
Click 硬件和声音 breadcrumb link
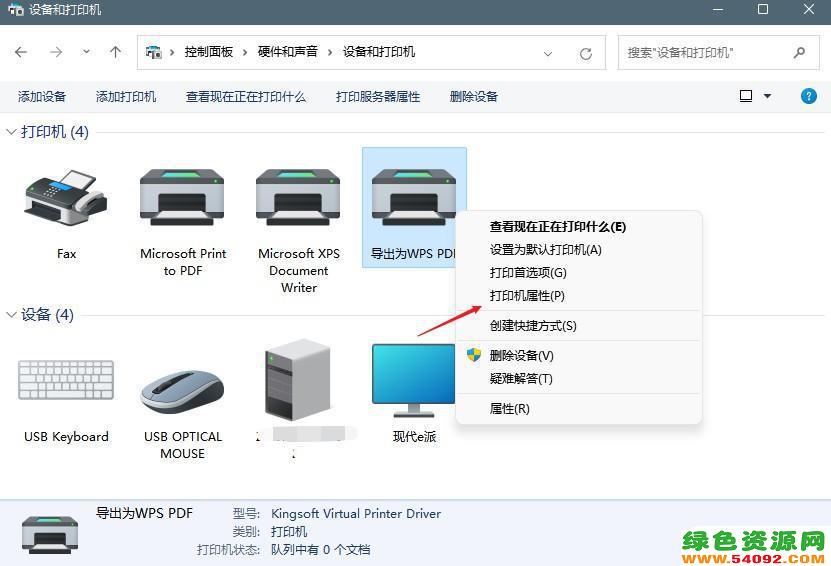287,52
